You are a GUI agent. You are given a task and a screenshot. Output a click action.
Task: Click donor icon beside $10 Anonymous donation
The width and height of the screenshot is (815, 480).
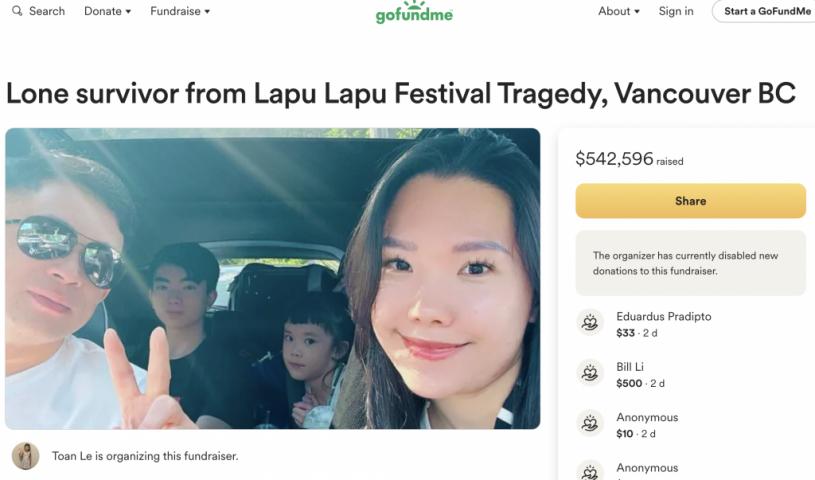(x=591, y=423)
